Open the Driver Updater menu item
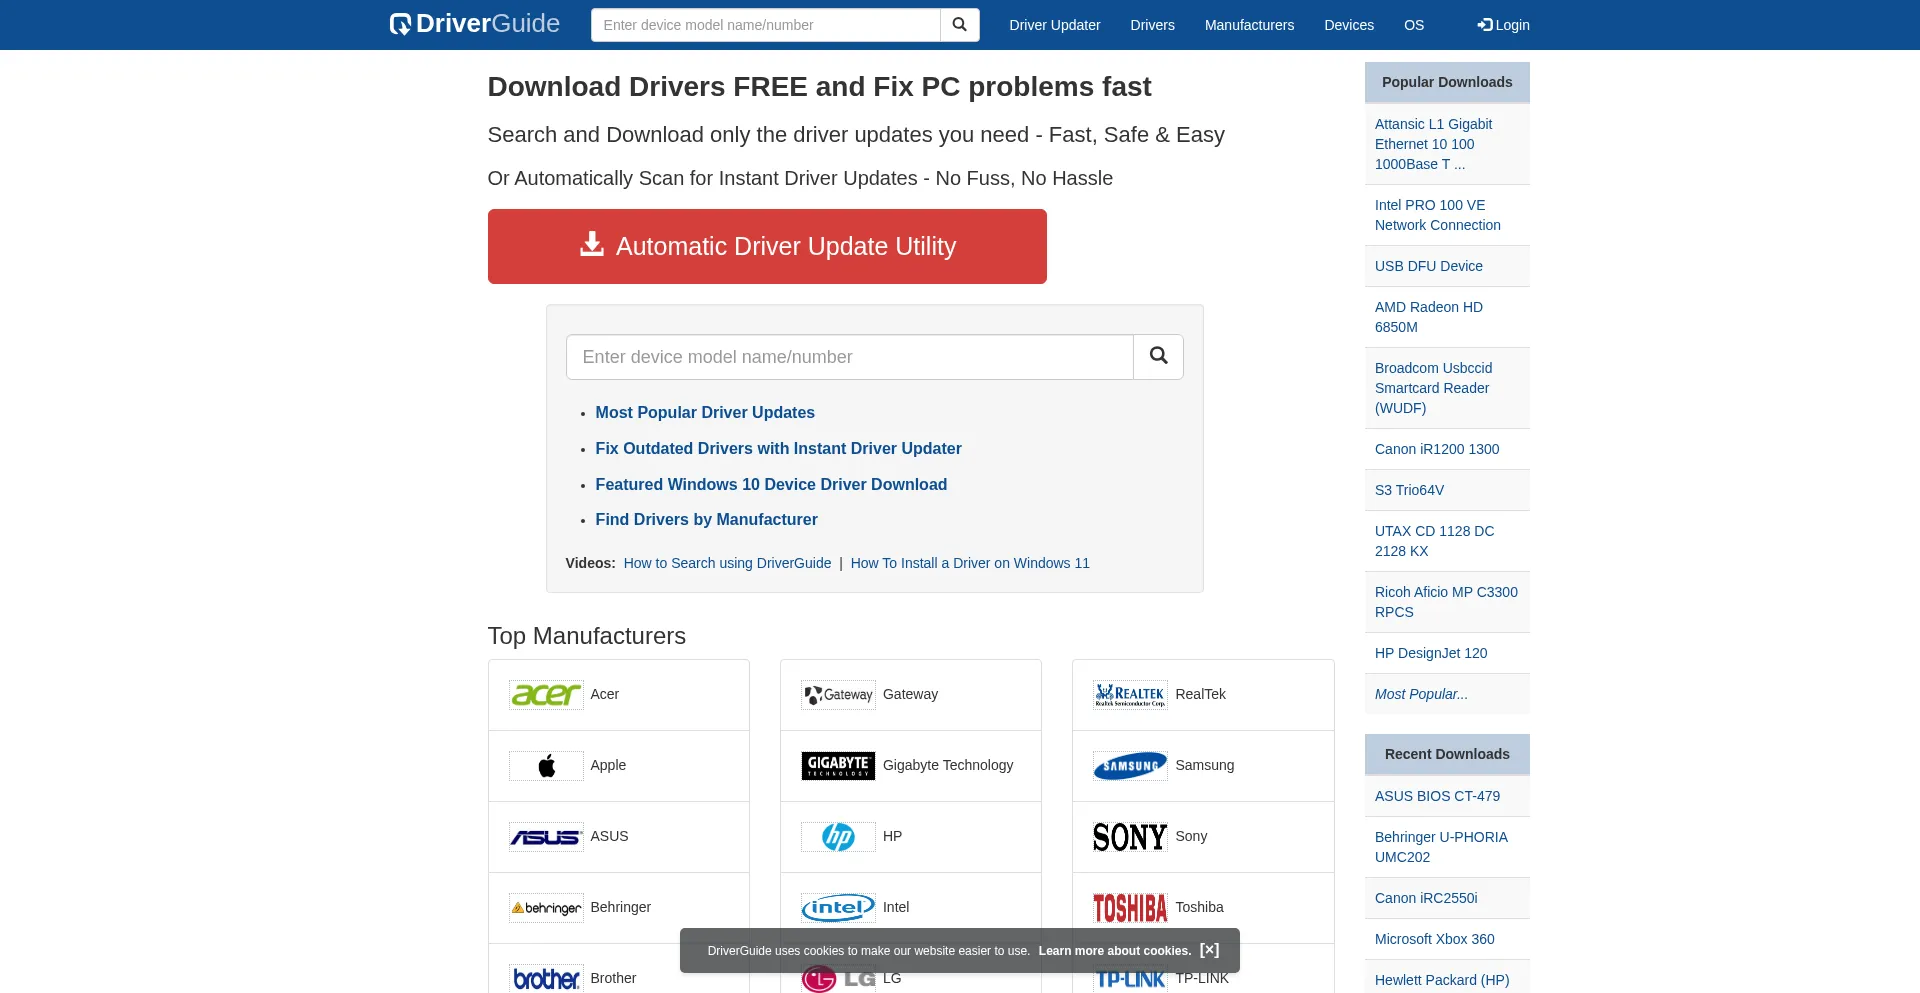 pyautogui.click(x=1054, y=25)
